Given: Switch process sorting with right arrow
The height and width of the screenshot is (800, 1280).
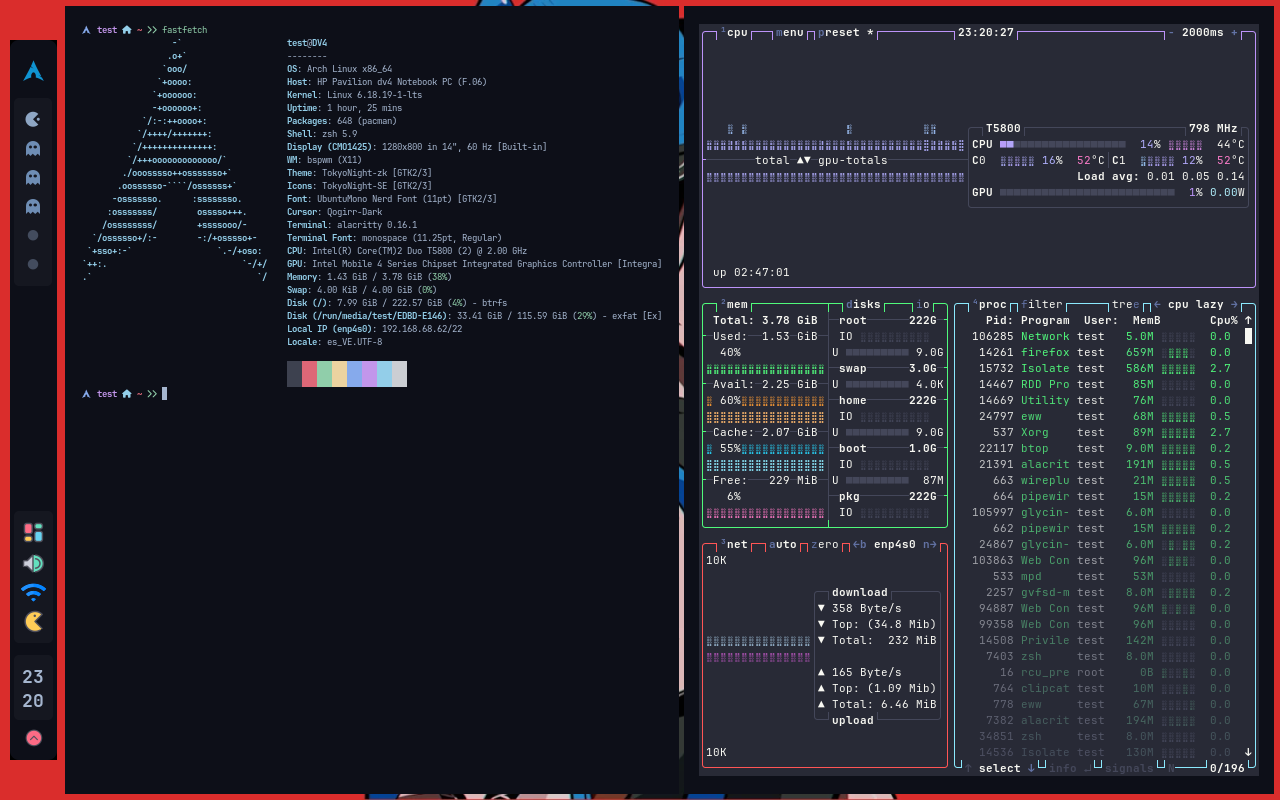Looking at the screenshot, I should (1233, 305).
